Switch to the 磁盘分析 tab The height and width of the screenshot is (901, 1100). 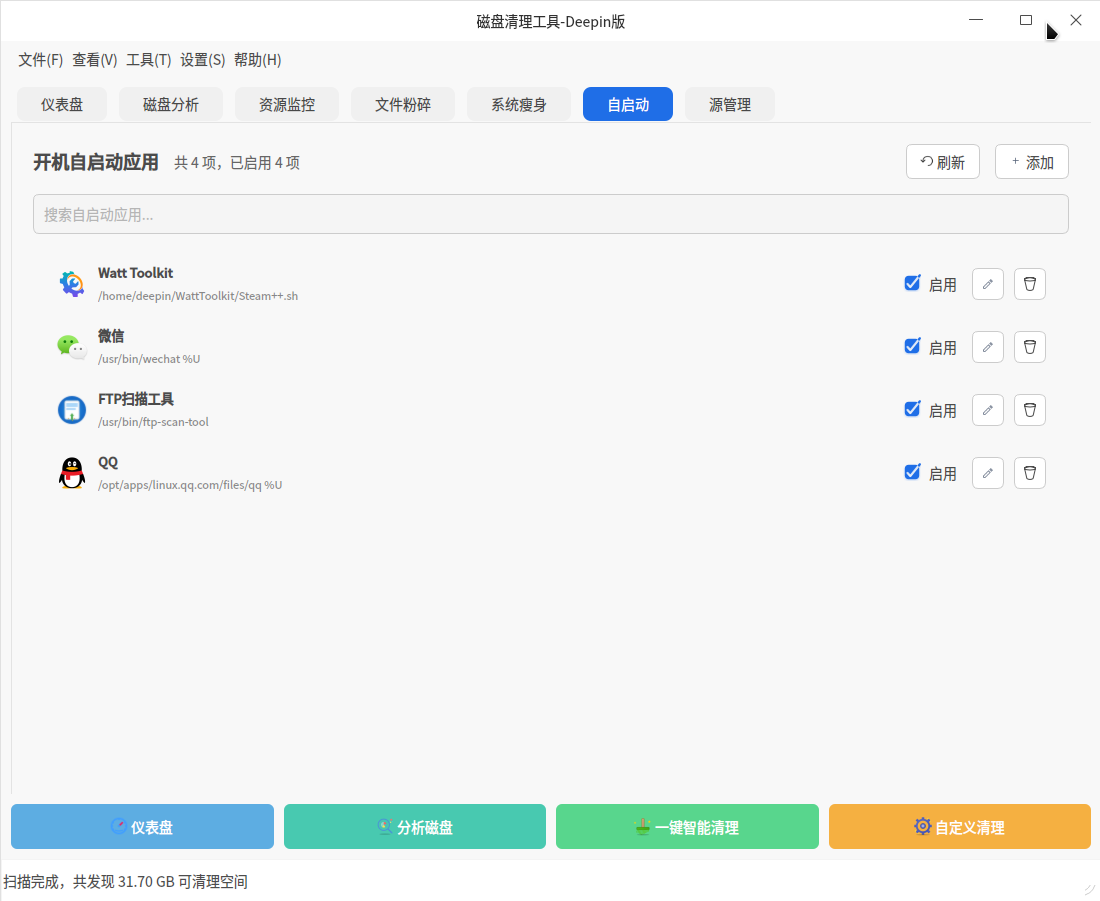(171, 104)
